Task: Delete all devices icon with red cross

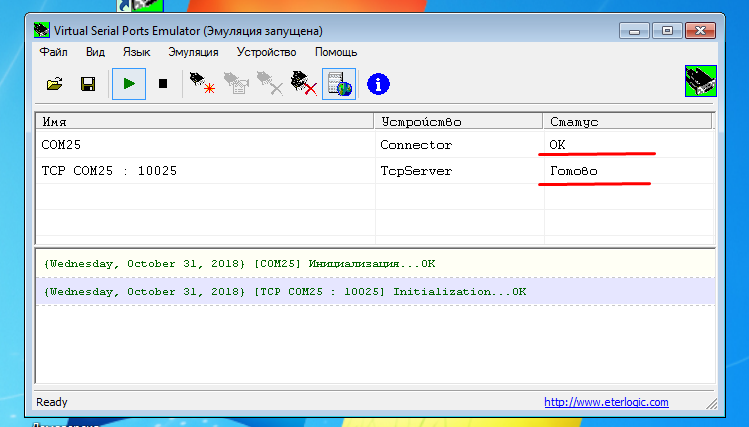Action: click(x=304, y=83)
